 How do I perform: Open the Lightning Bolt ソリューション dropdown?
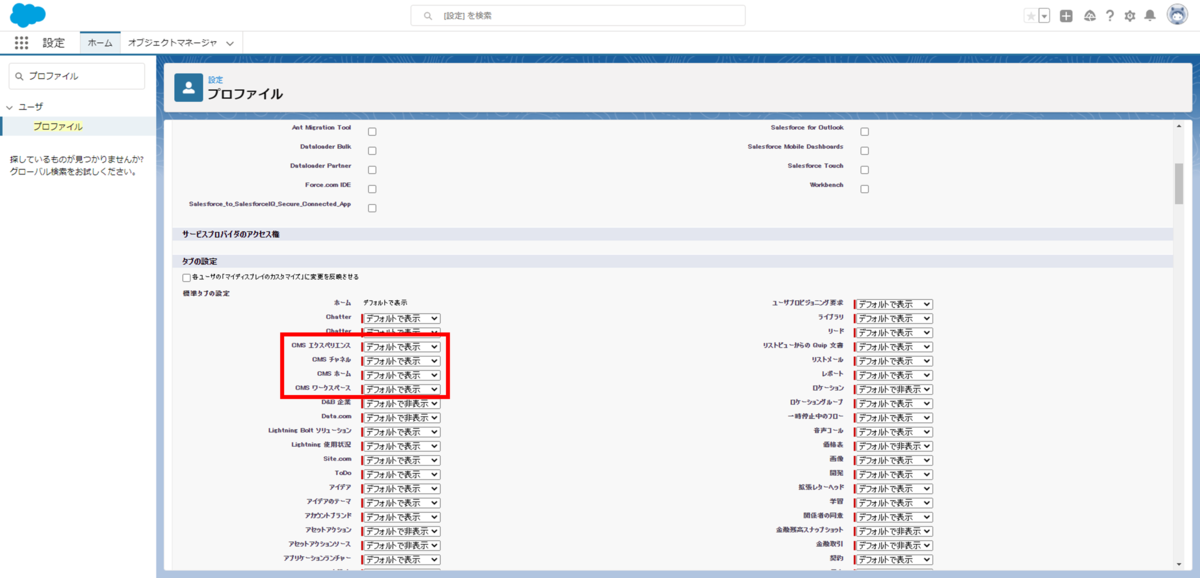tap(401, 431)
